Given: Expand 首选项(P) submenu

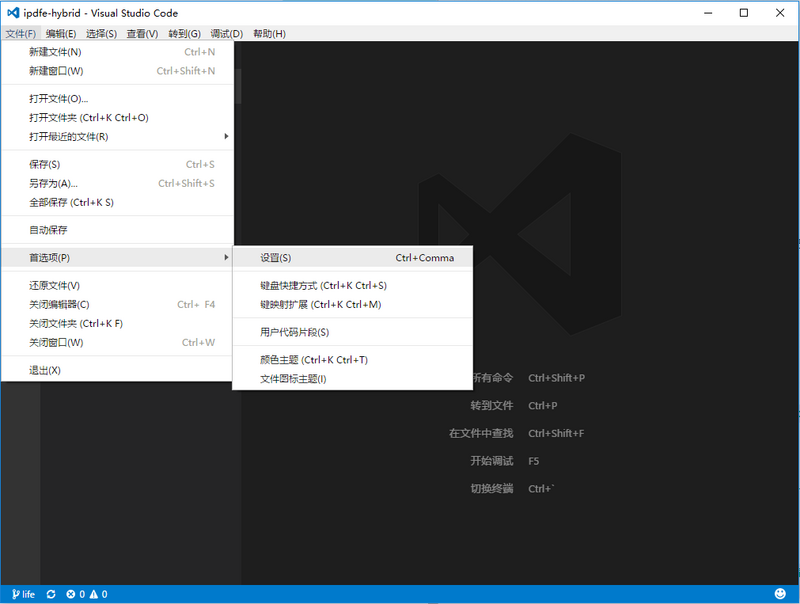Looking at the screenshot, I should 117,258.
